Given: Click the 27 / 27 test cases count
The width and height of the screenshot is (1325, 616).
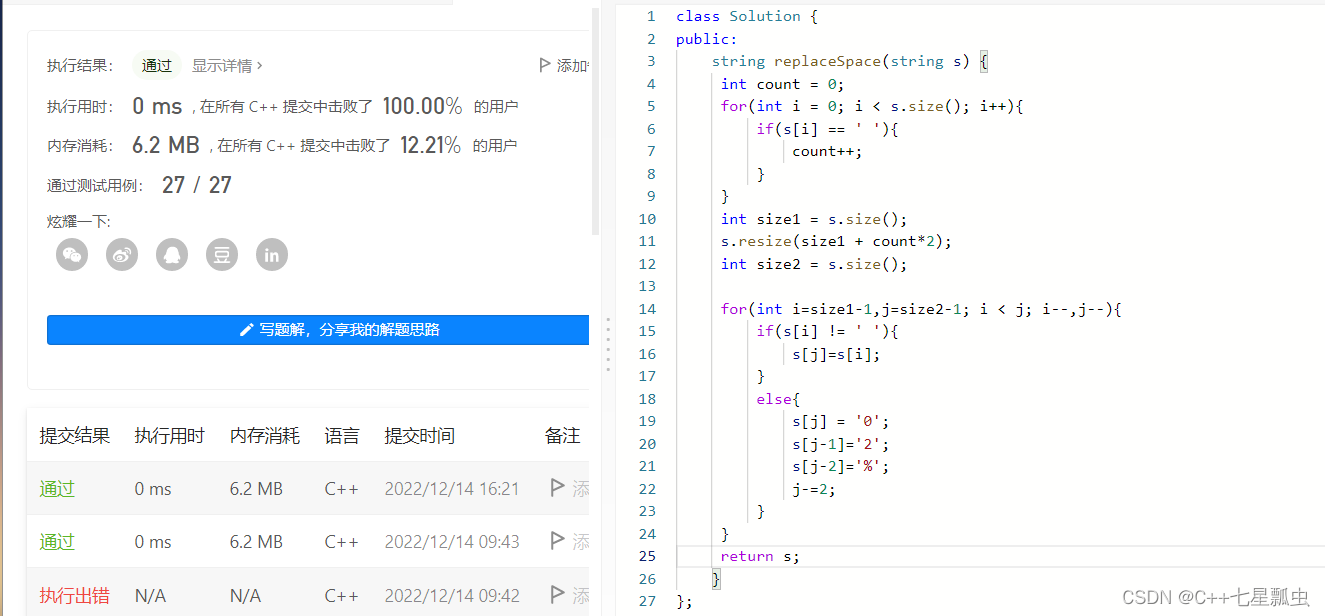Looking at the screenshot, I should (x=197, y=185).
